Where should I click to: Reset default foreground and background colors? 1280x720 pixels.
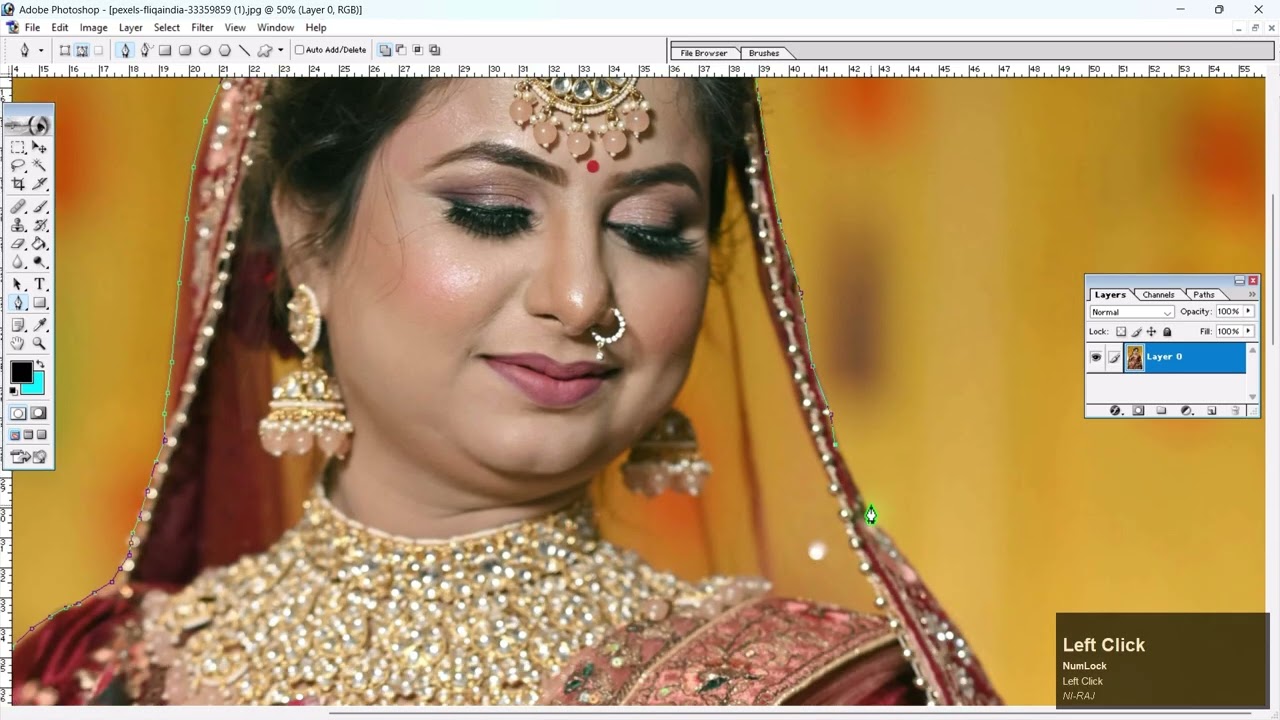[x=14, y=393]
